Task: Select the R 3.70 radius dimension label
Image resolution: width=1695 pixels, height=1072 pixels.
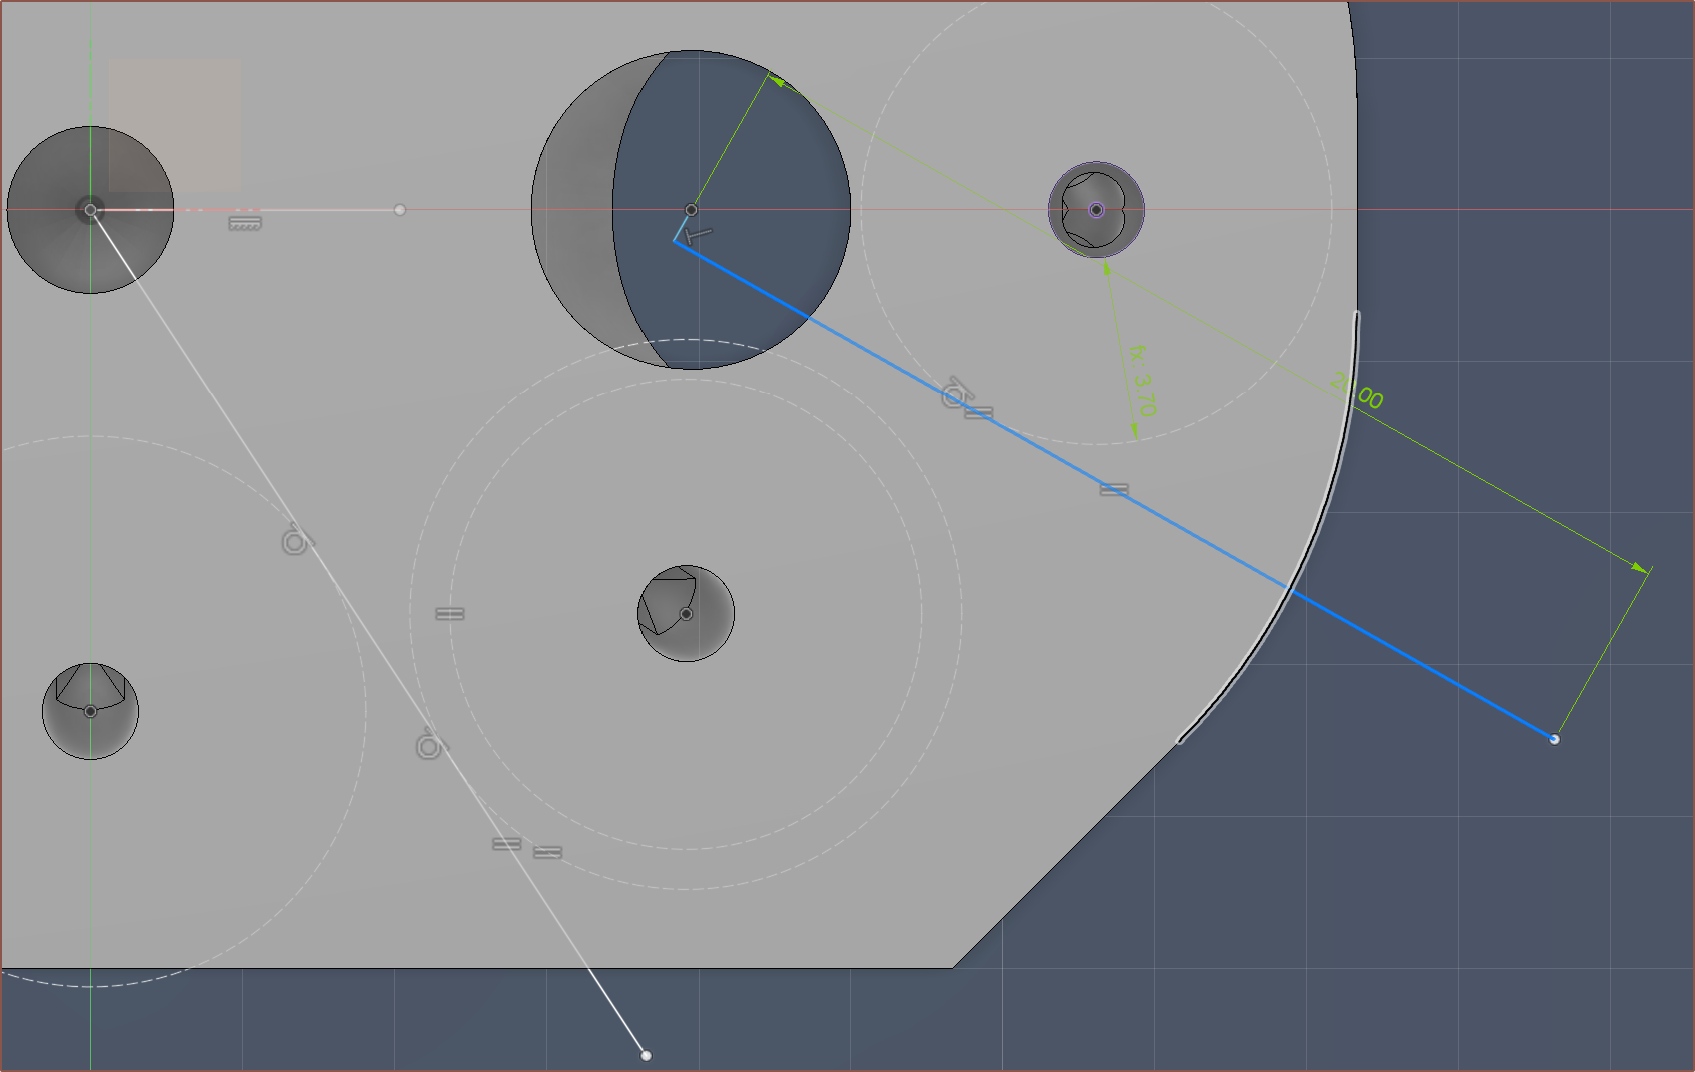Action: 1142,380
